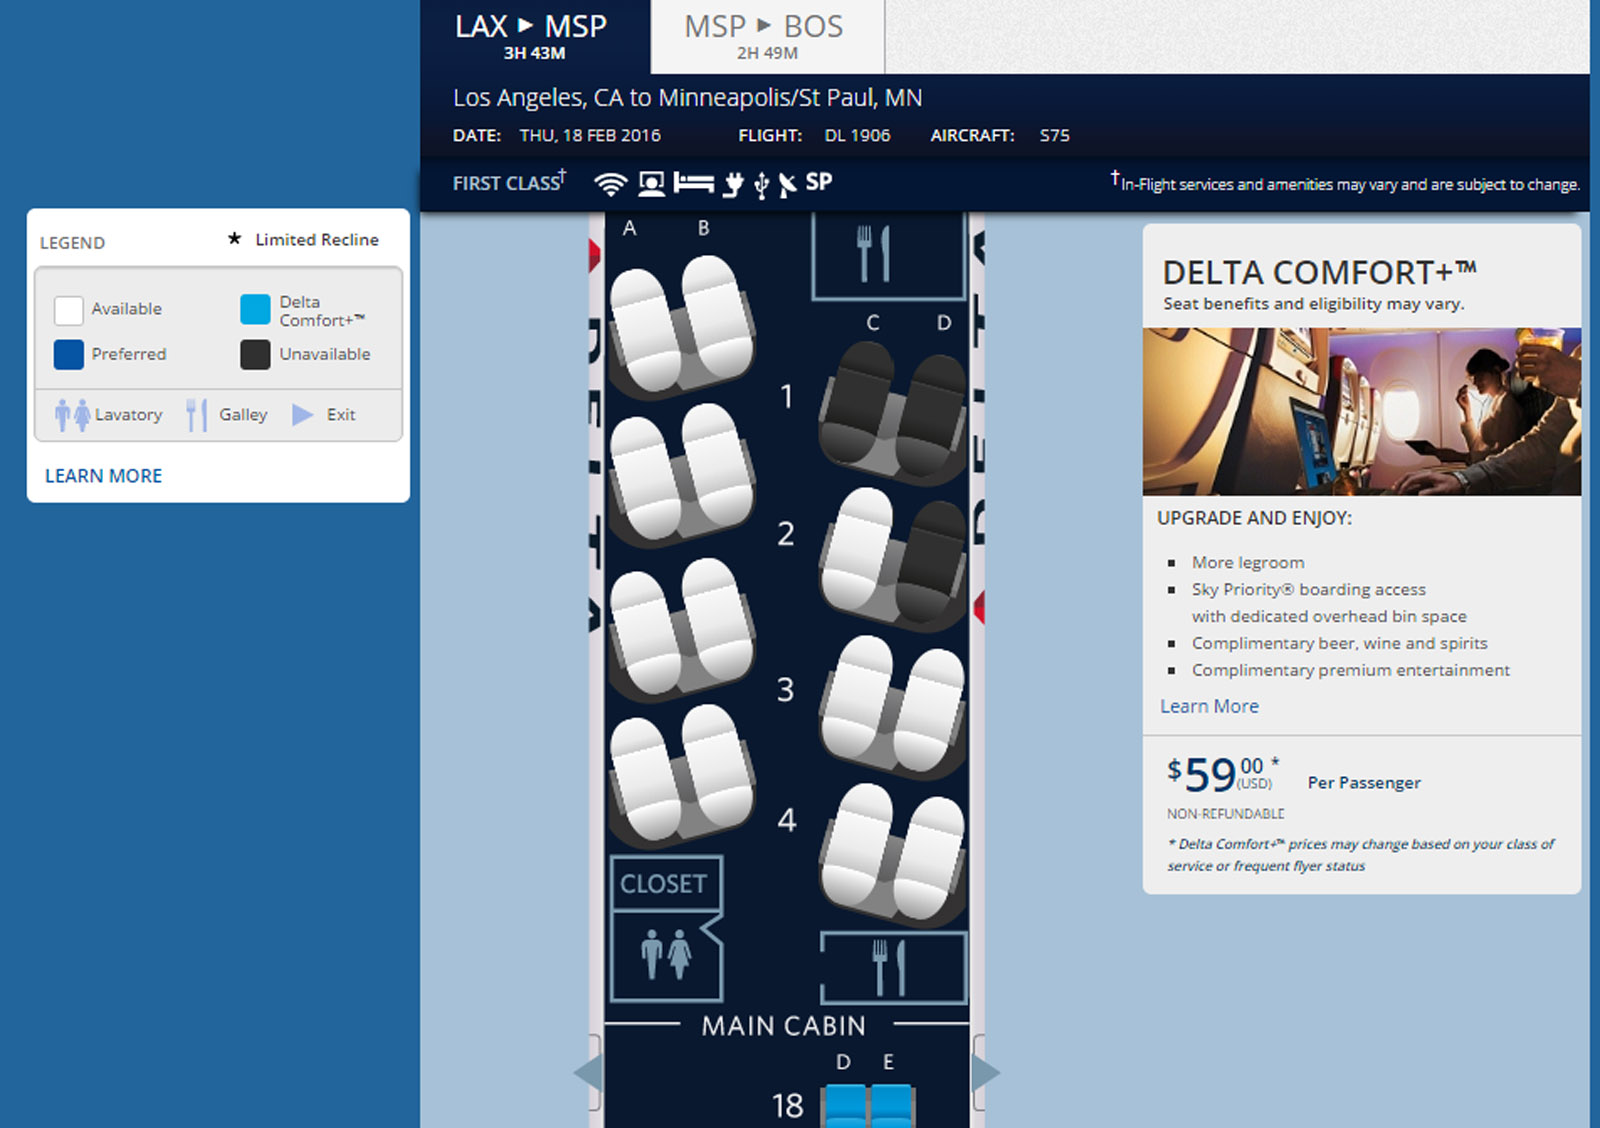The image size is (1600, 1128).
Task: Select available seat 1A
Action: (640, 330)
